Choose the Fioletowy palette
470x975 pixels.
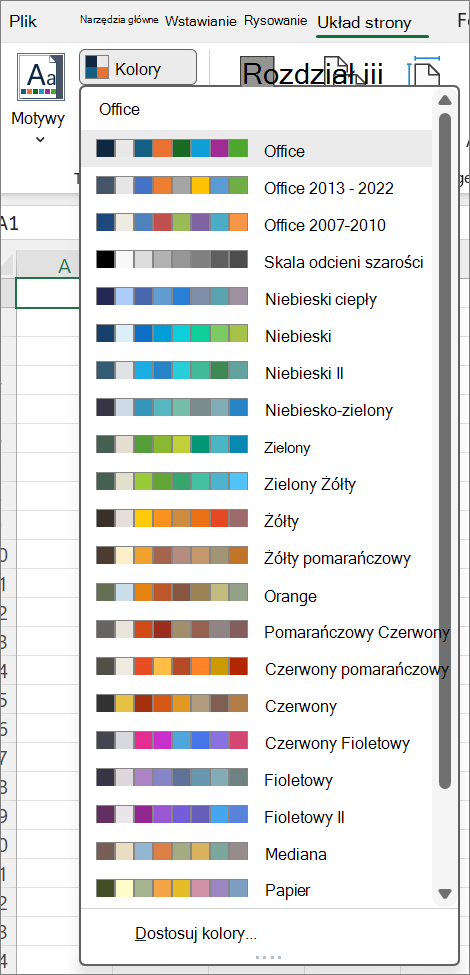pos(257,779)
